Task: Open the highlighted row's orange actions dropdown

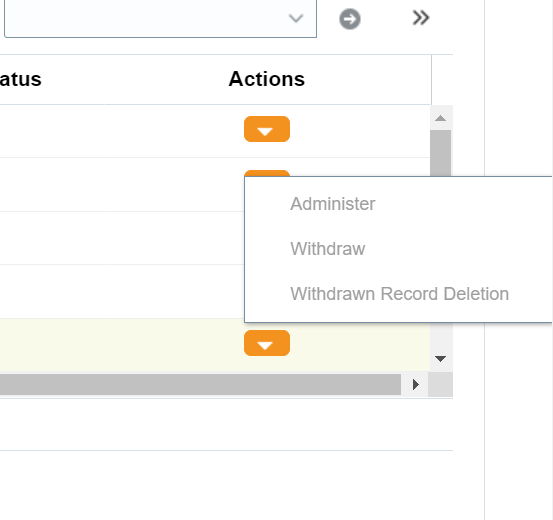Action: (x=267, y=343)
